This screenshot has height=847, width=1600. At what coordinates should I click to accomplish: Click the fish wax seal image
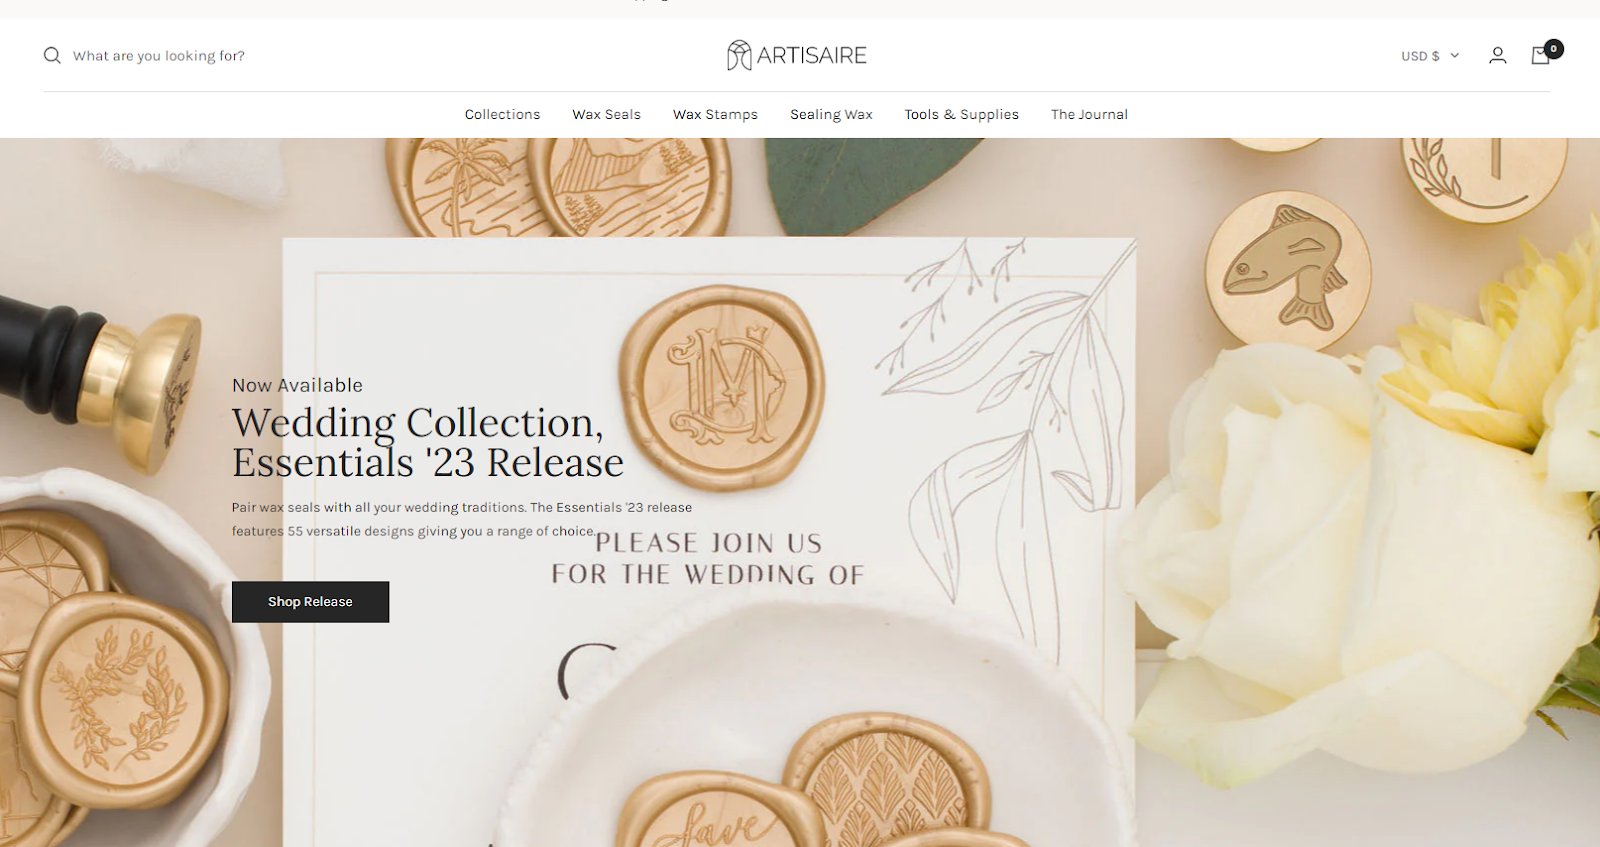(x=1287, y=271)
